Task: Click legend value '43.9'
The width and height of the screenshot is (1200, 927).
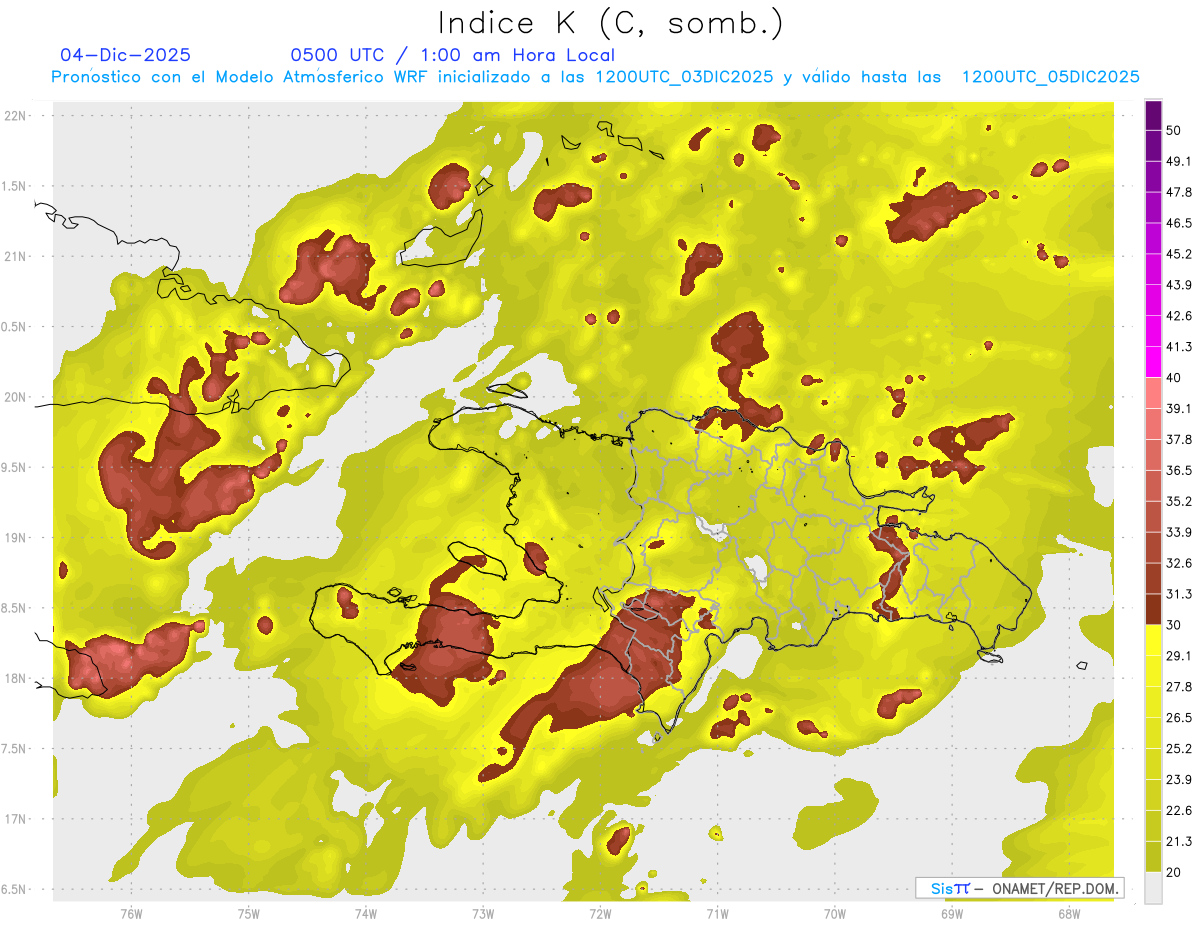Action: 1178,285
